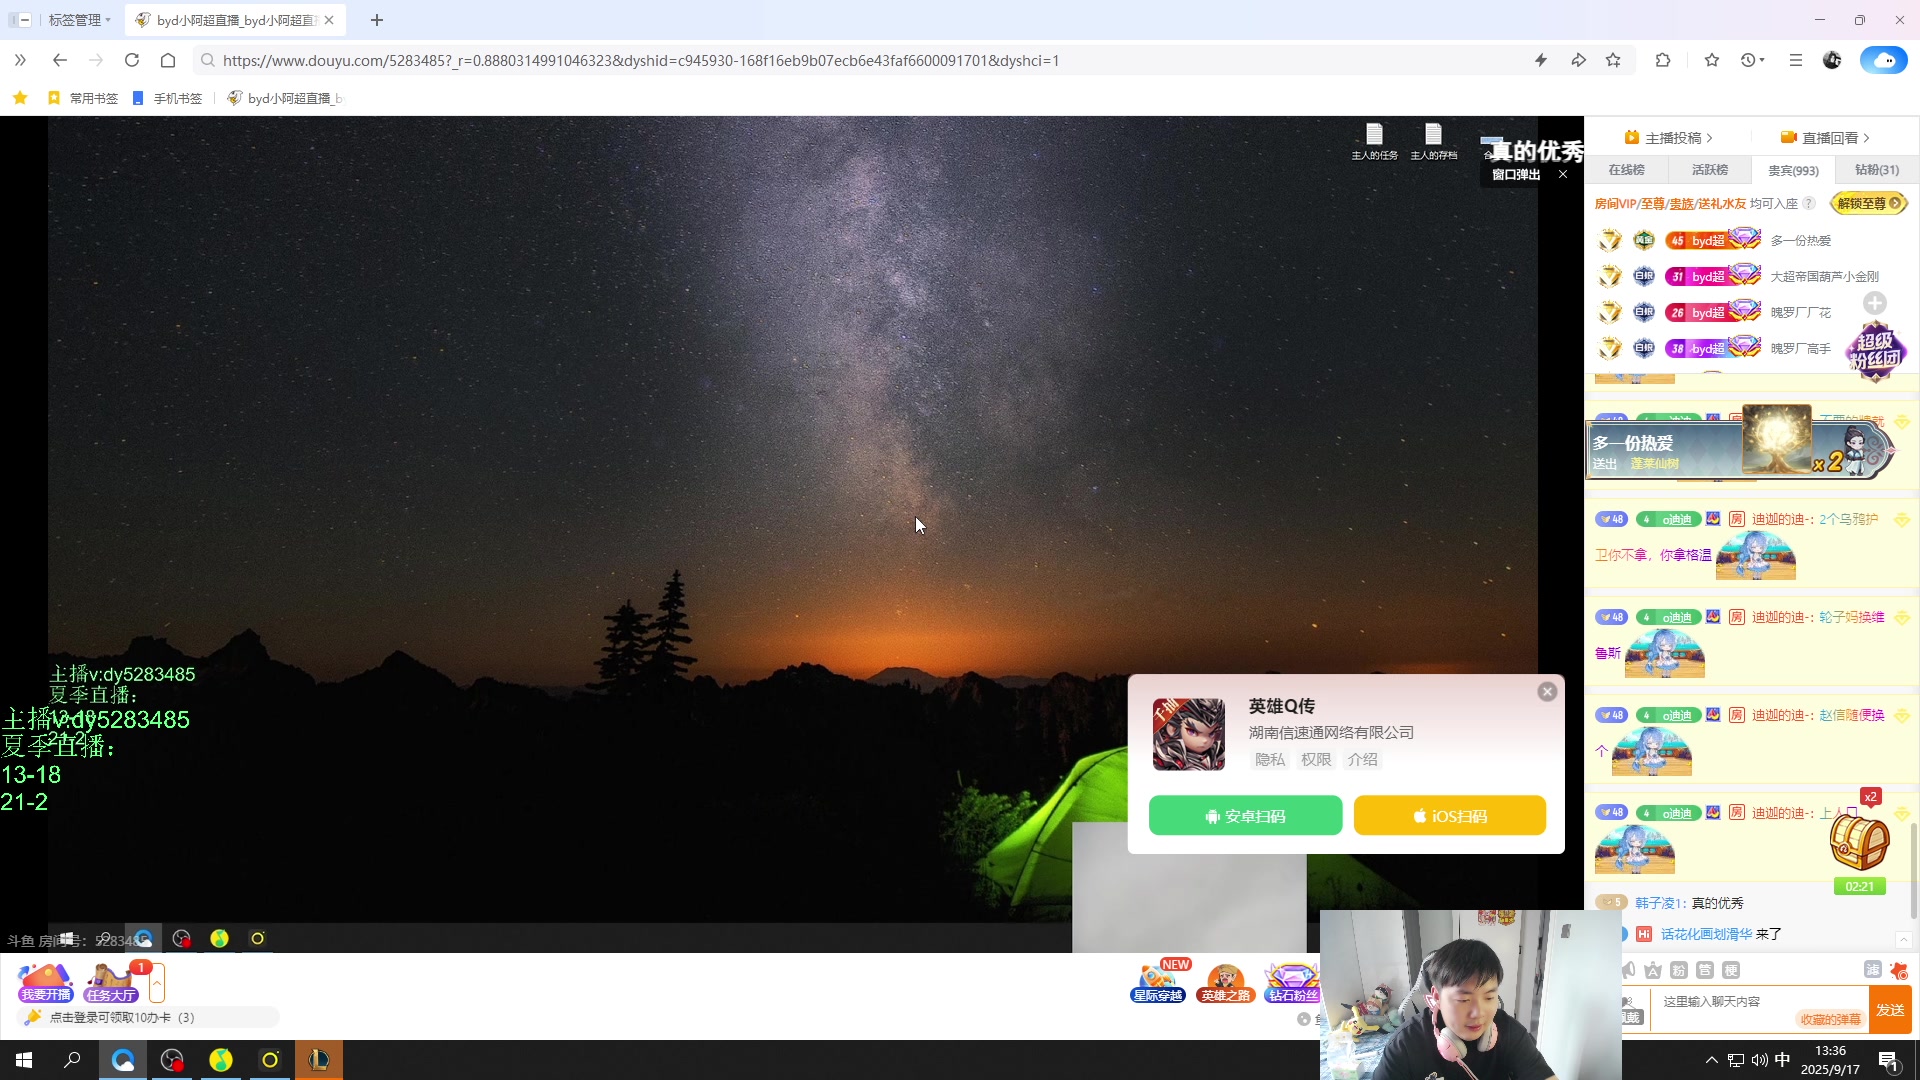Open the browser history clock dropdown

point(1752,60)
